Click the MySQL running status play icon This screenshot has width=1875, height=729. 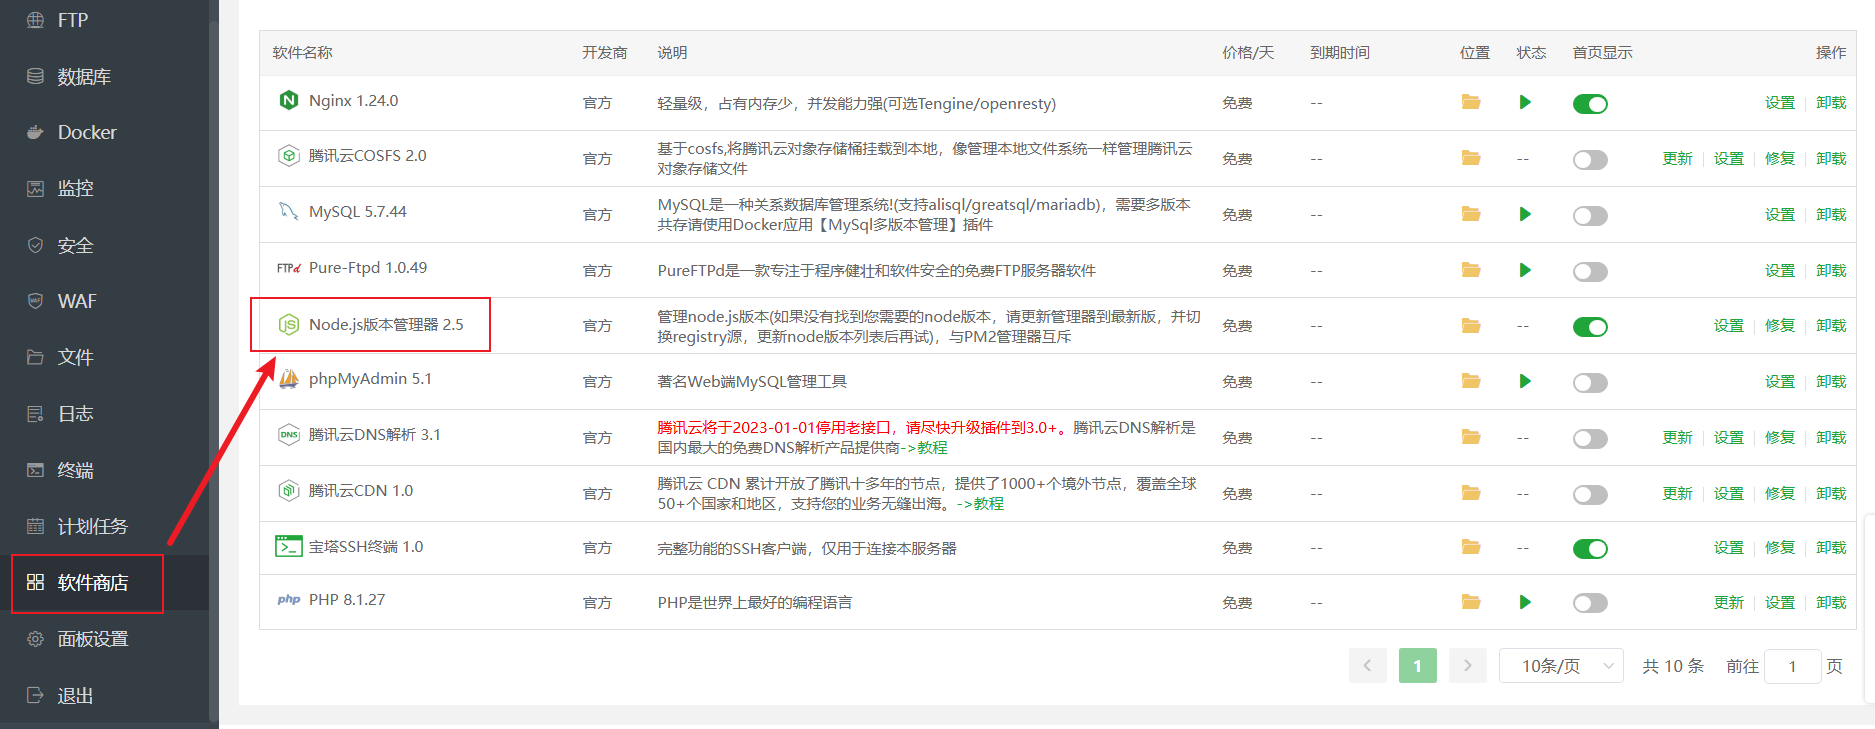click(x=1524, y=214)
